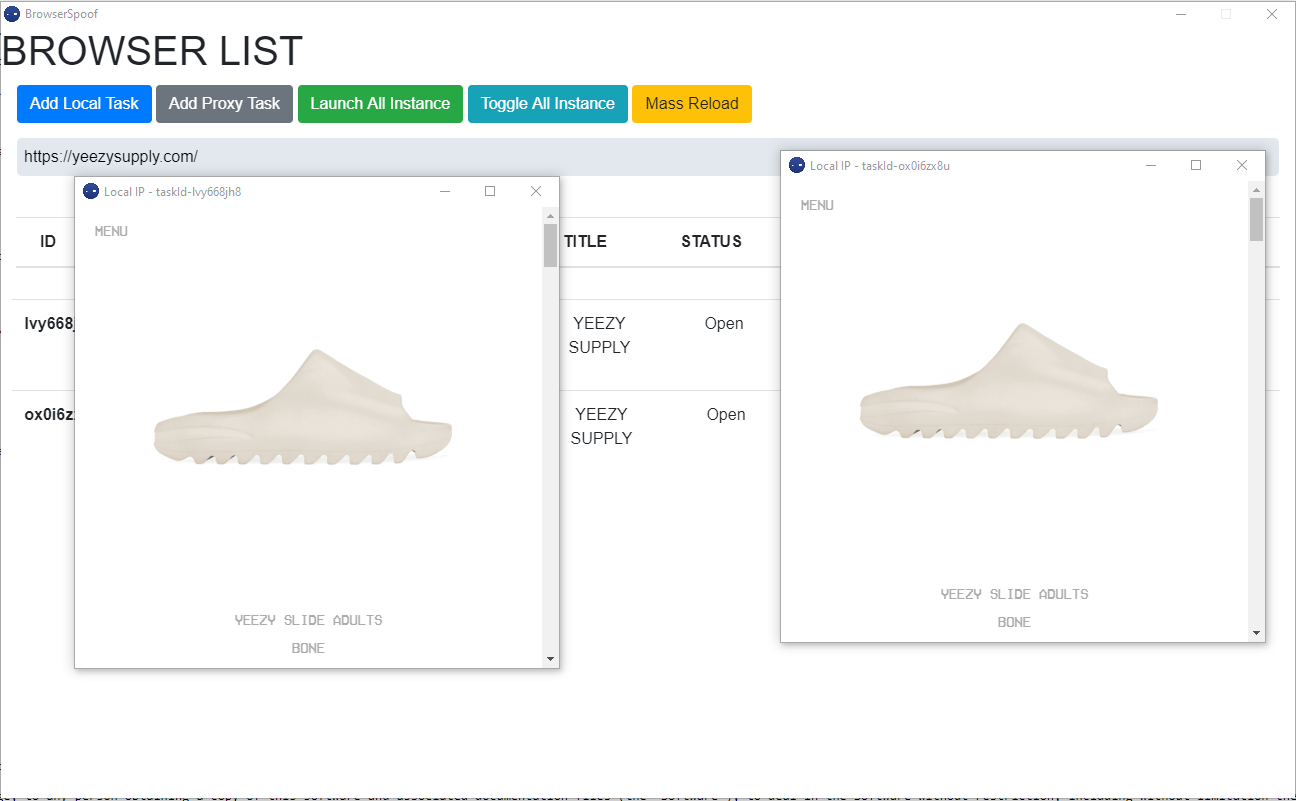Click the app icon of taskId-ox0i6zx8u window

[797, 165]
